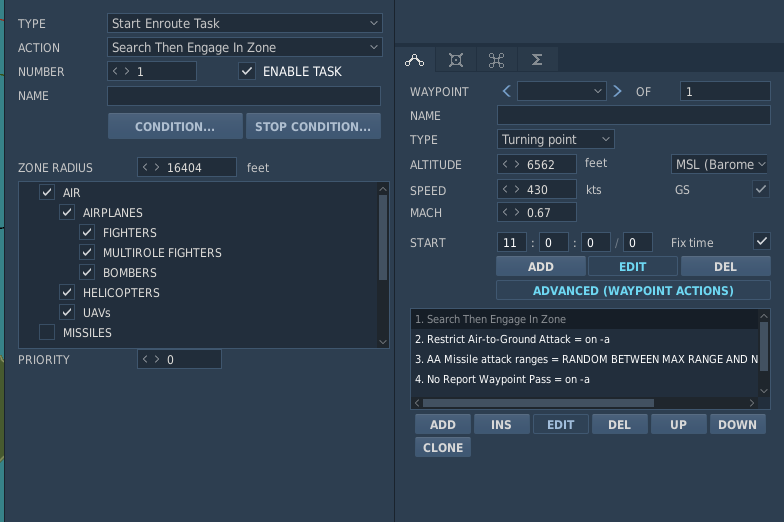Viewport: 784px width, 522px height.
Task: Check the MISSILES checkbox
Action: coord(47,332)
